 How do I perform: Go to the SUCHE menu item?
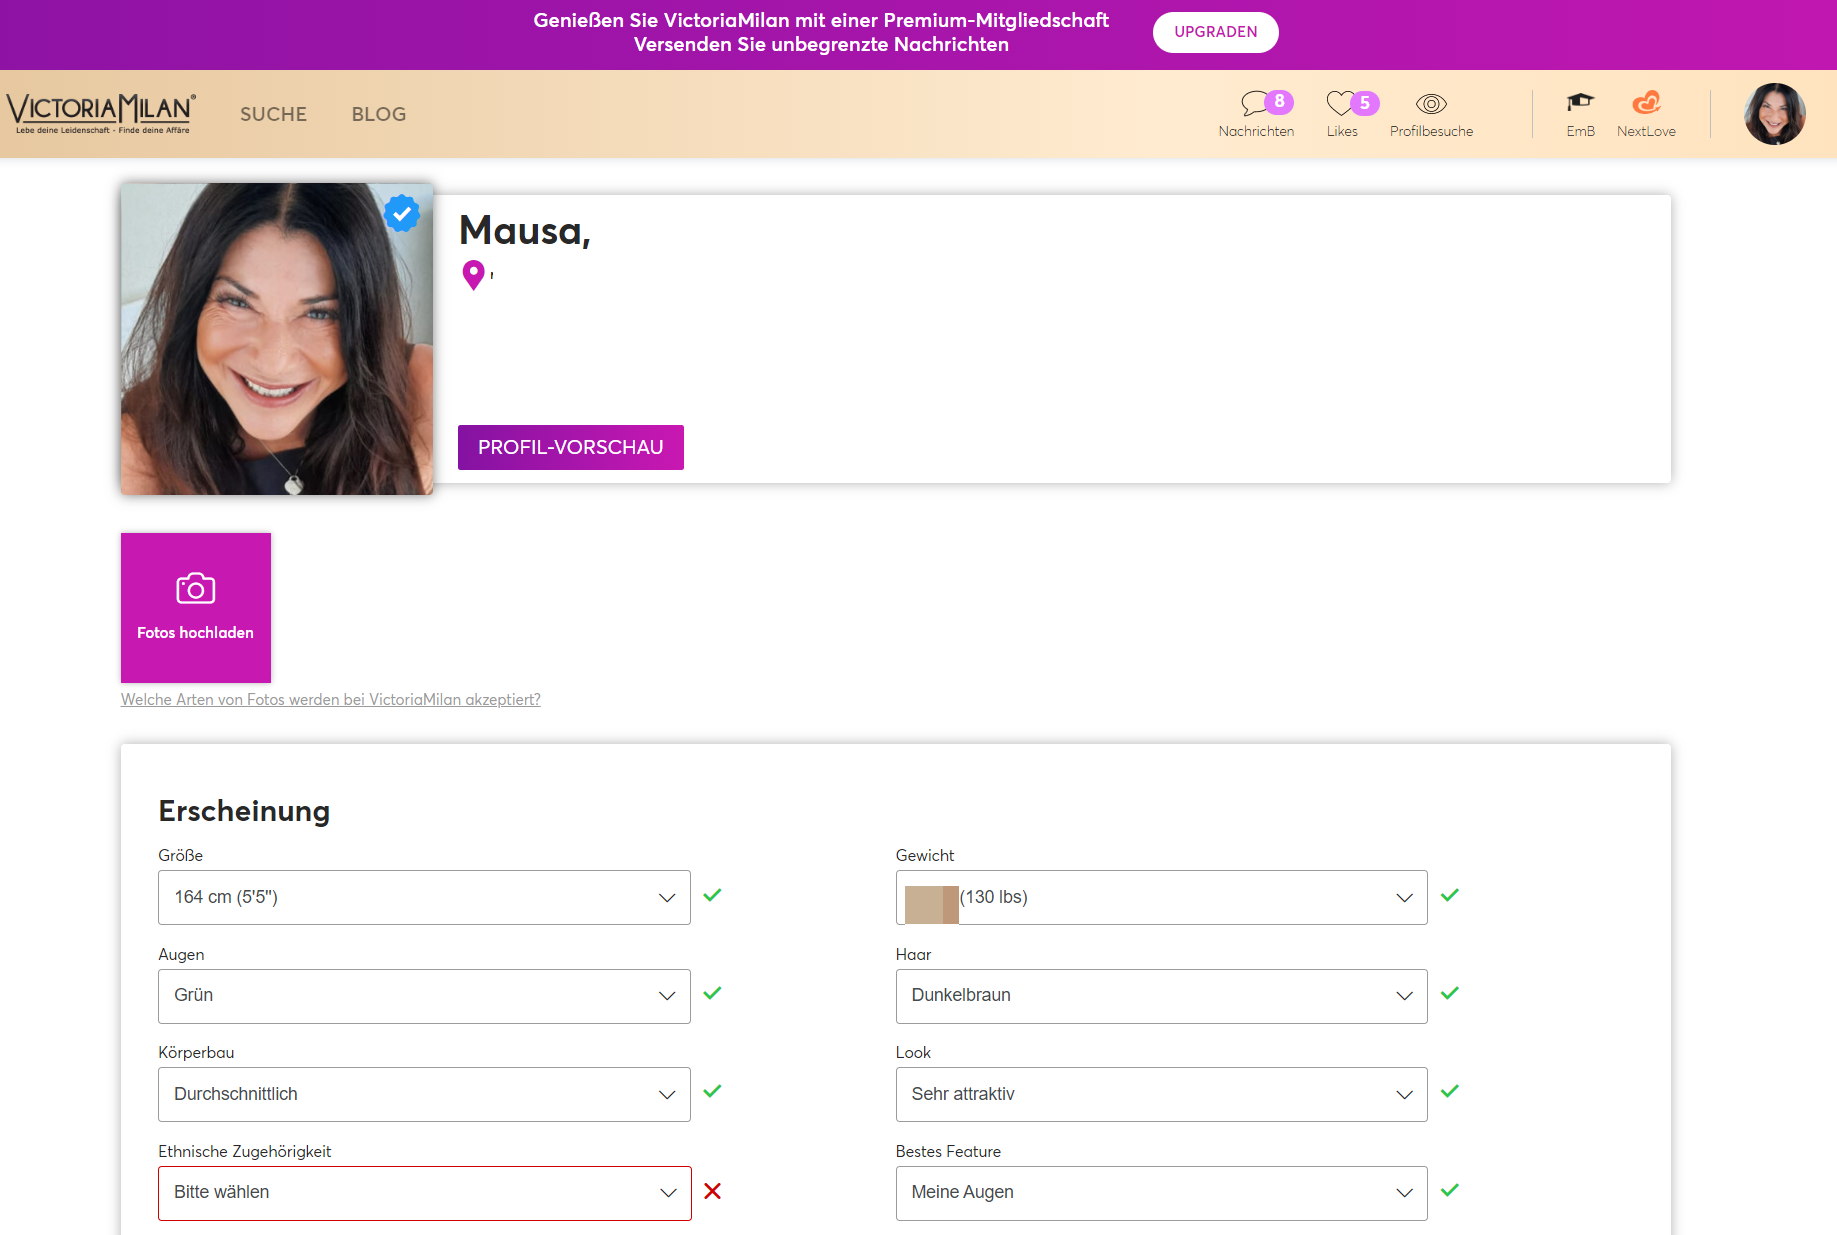coord(273,114)
